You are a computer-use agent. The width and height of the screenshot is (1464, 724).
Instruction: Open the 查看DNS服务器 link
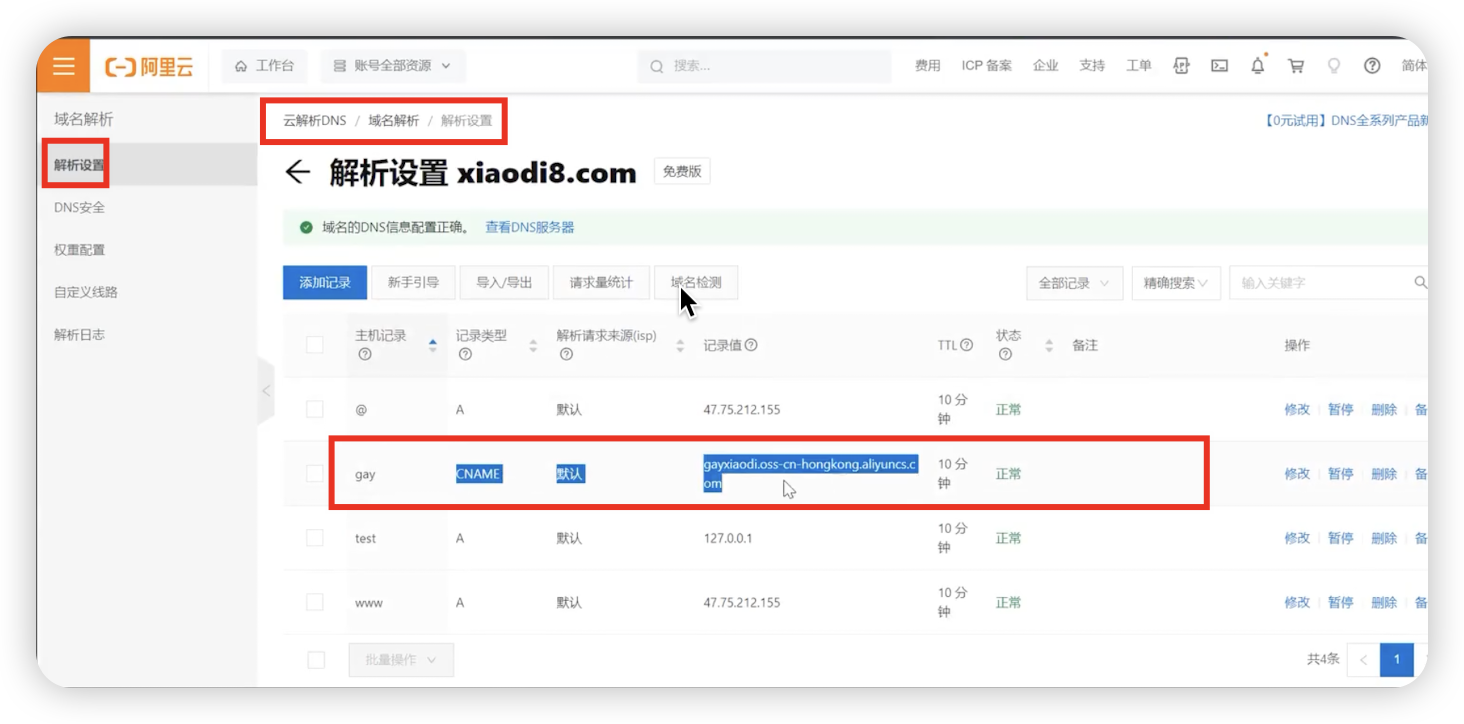point(530,227)
